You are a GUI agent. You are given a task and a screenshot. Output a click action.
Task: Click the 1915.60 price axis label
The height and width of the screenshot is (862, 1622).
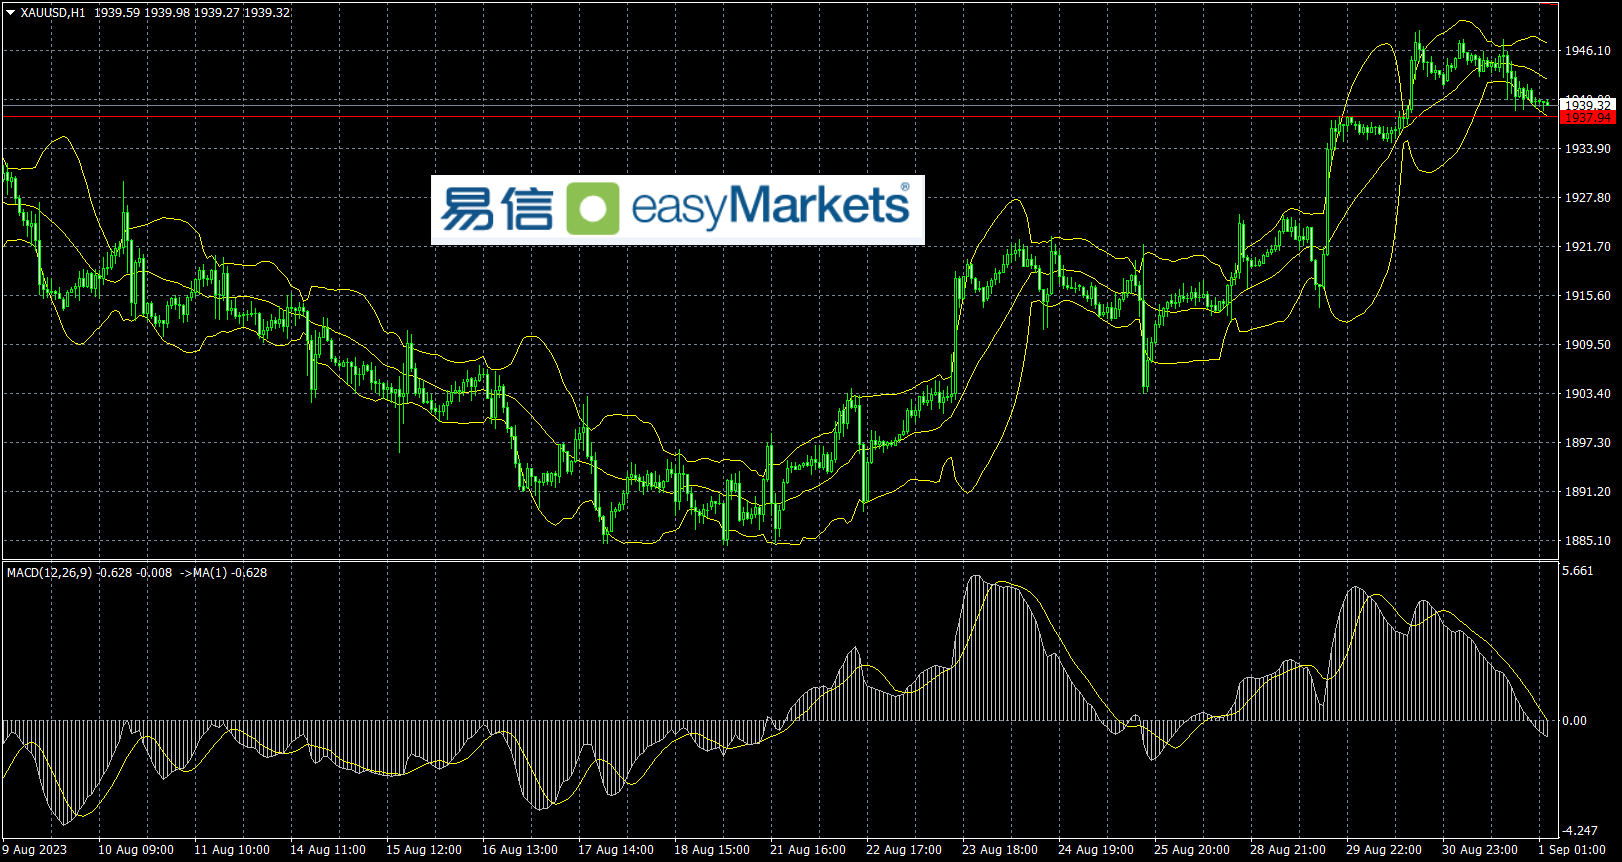pos(1588,296)
